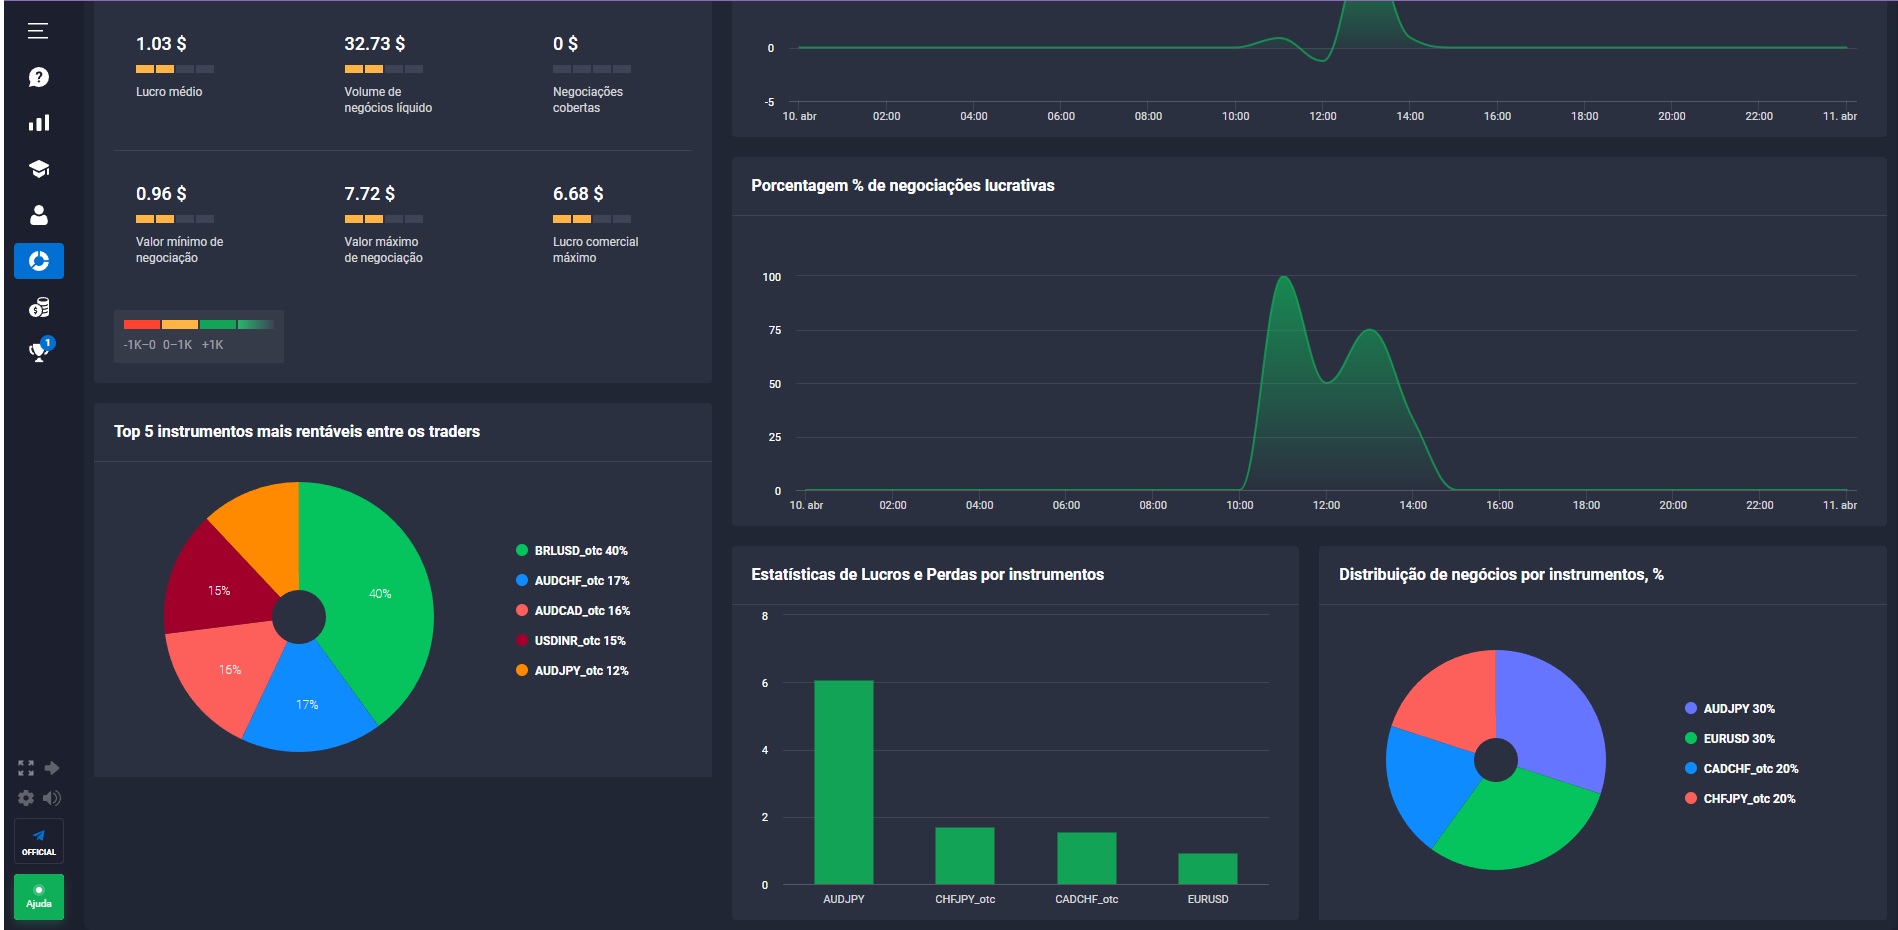This screenshot has height=930, width=1898.
Task: Select the highlighted pie chart analytics icon
Action: point(37,262)
